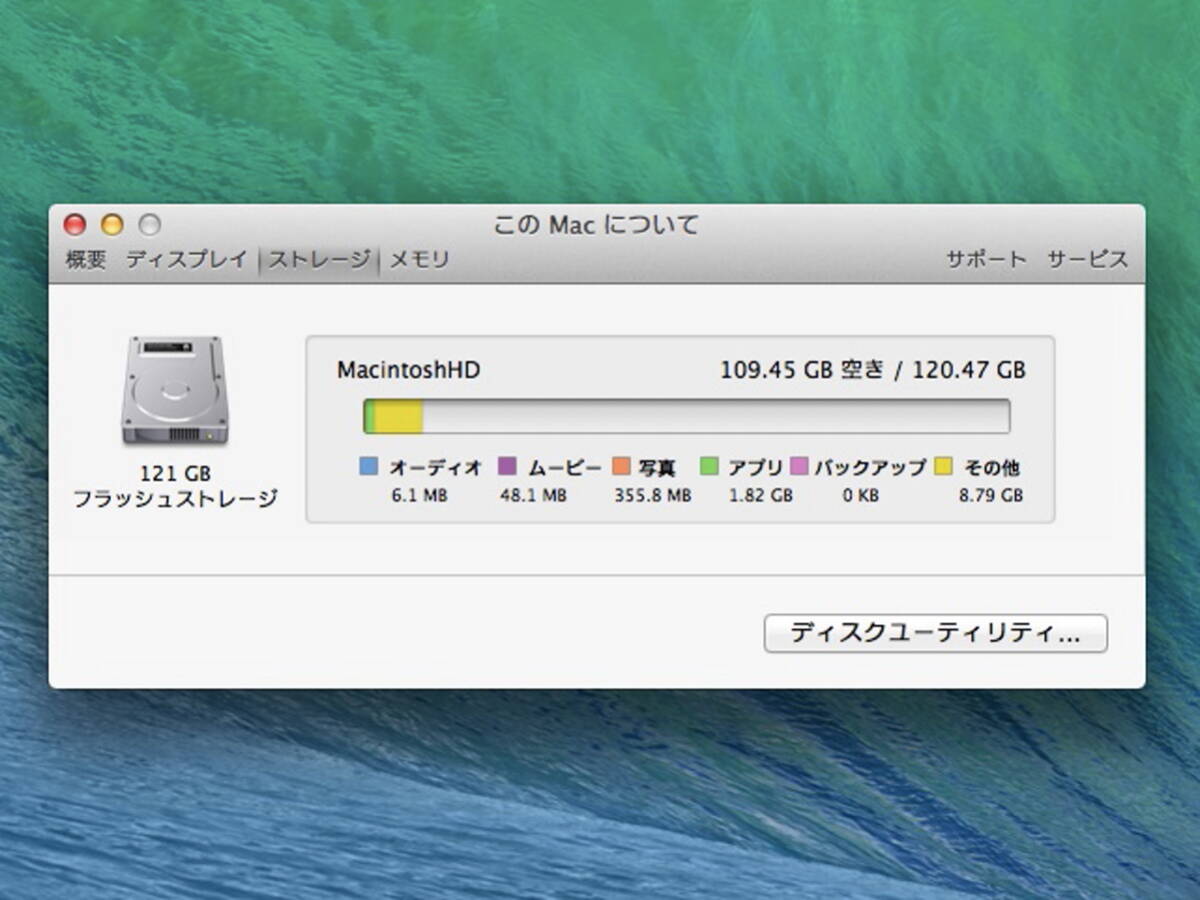Click the 8.79 GB other value
The height and width of the screenshot is (900, 1200).
(x=991, y=495)
